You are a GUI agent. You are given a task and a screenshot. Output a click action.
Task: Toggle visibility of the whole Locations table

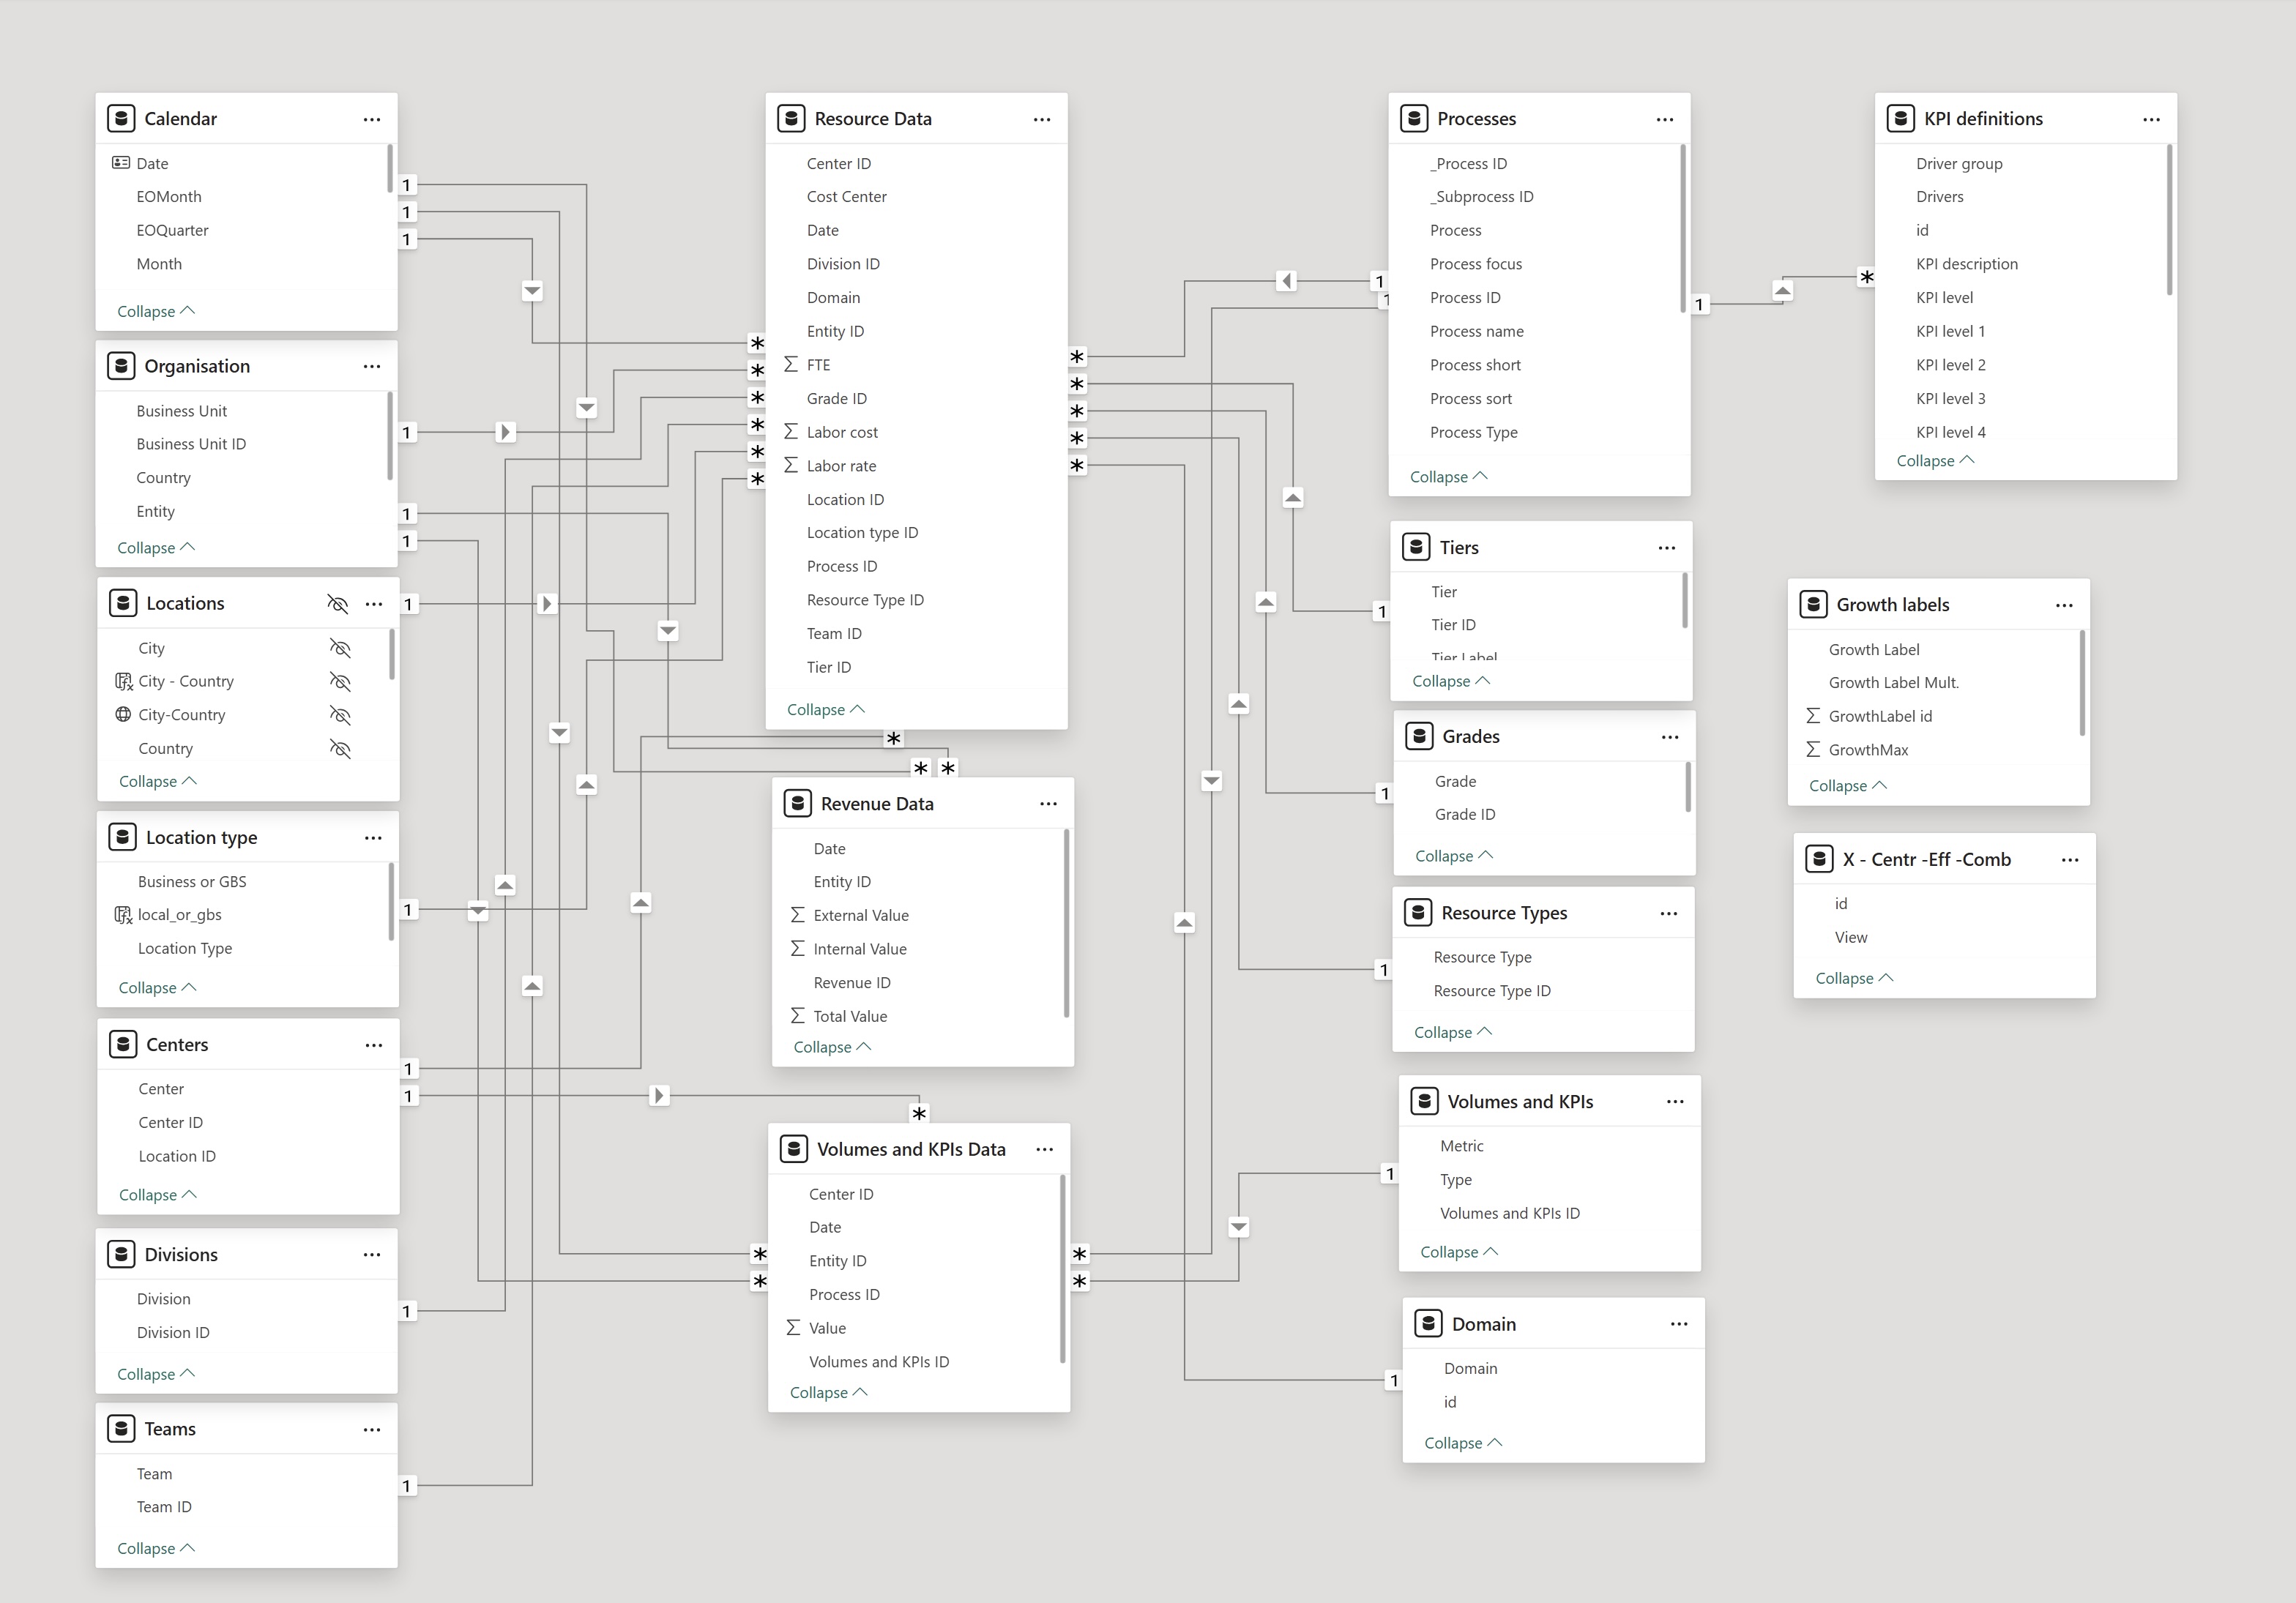(337, 604)
